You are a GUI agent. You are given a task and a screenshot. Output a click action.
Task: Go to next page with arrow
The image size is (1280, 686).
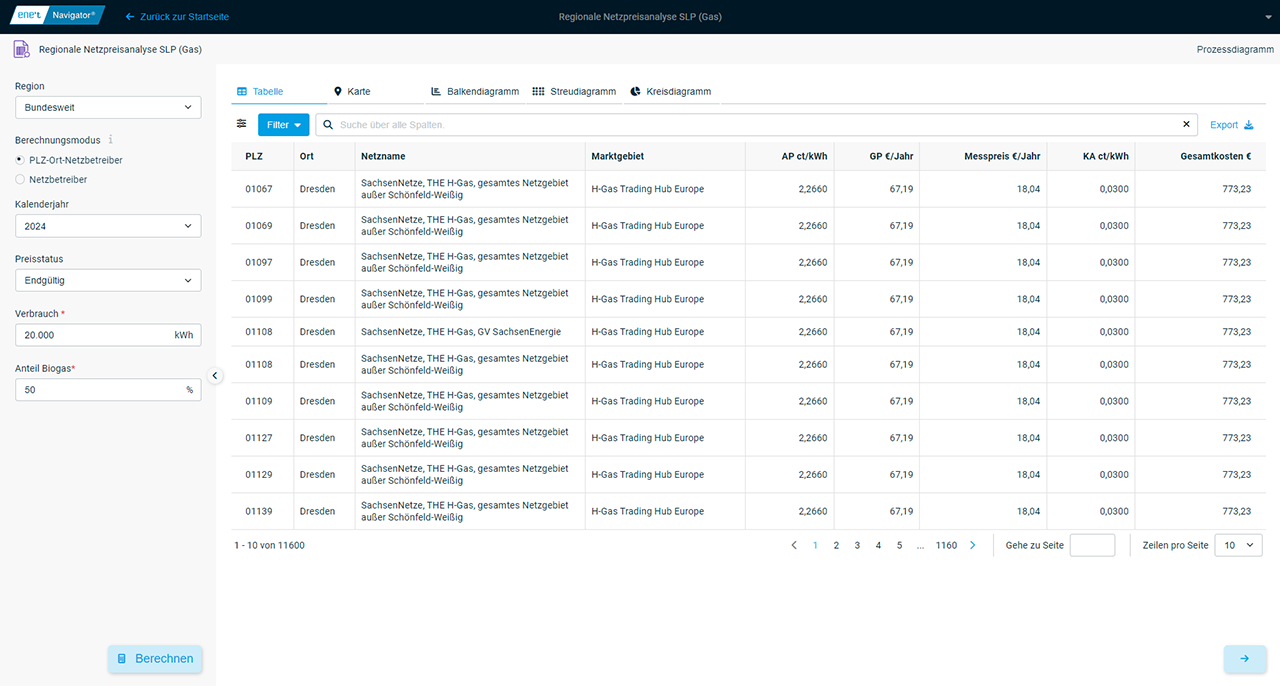[972, 545]
